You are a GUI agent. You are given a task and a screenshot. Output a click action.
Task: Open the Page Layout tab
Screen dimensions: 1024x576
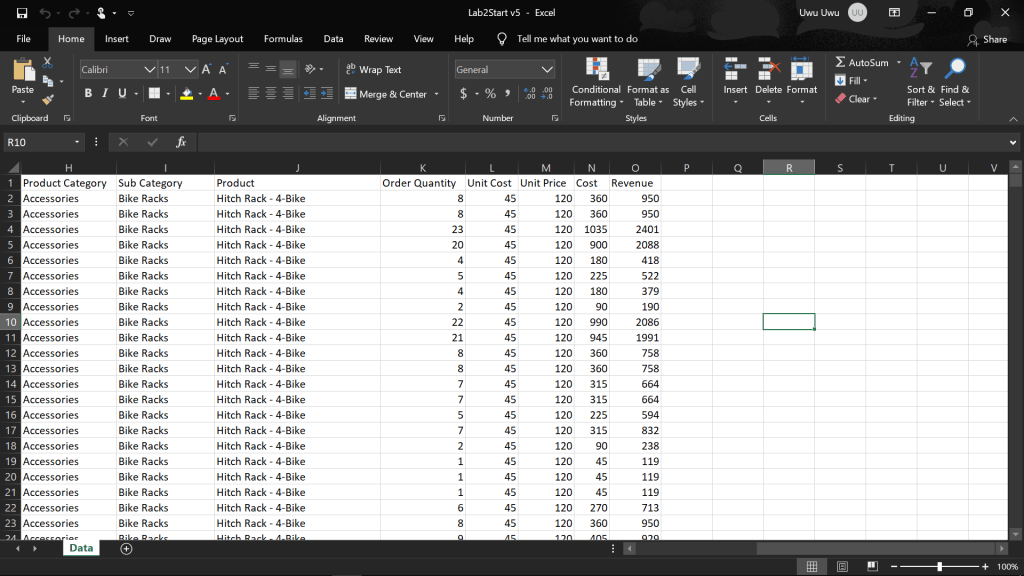(x=217, y=39)
